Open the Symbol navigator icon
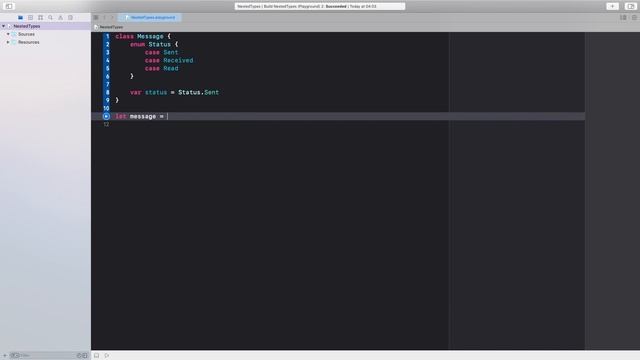This screenshot has width=640, height=360. coord(40,18)
